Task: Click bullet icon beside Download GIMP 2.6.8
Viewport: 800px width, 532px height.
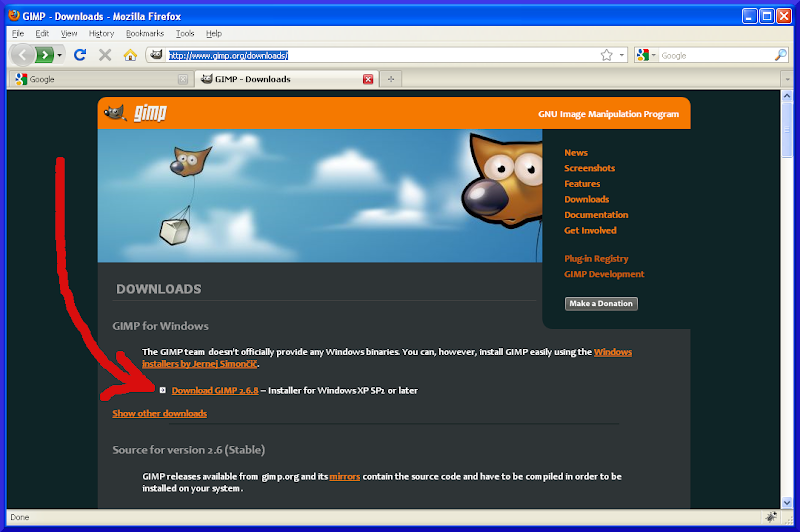Action: point(162,390)
